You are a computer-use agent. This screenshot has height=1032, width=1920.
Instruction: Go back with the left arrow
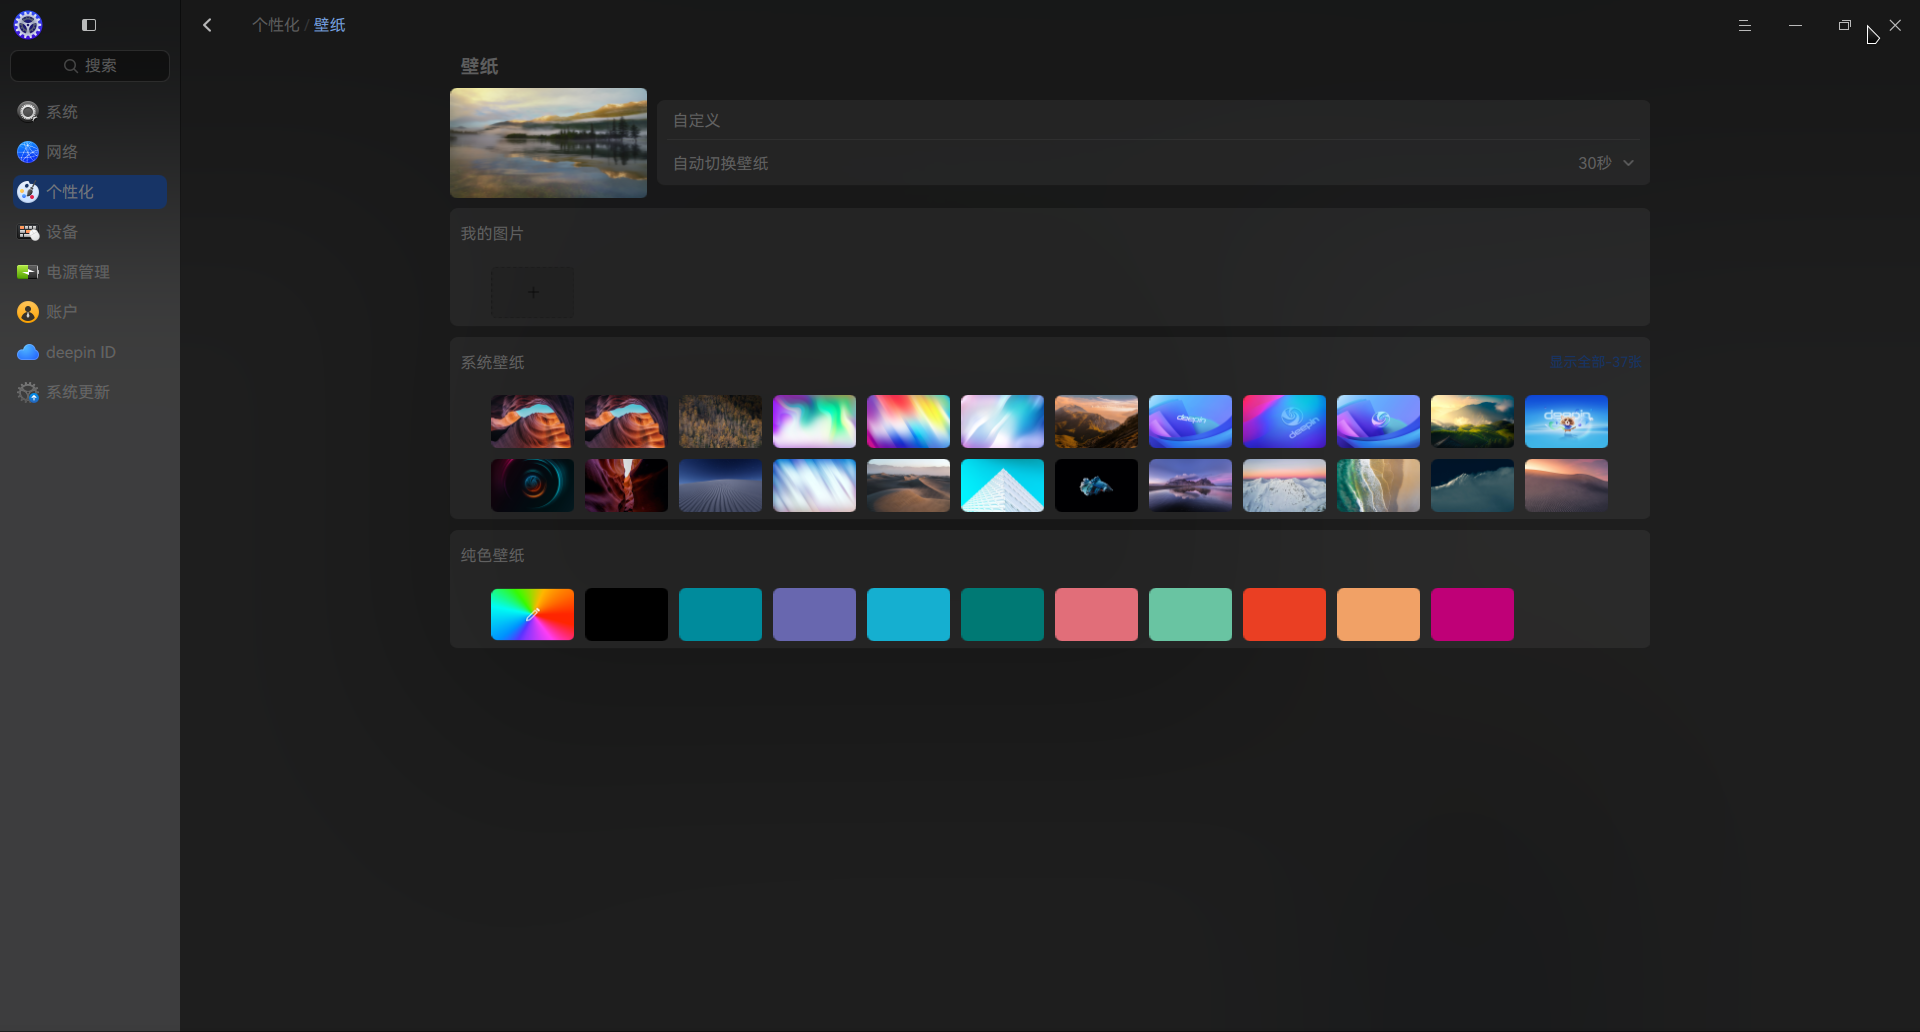pos(208,25)
